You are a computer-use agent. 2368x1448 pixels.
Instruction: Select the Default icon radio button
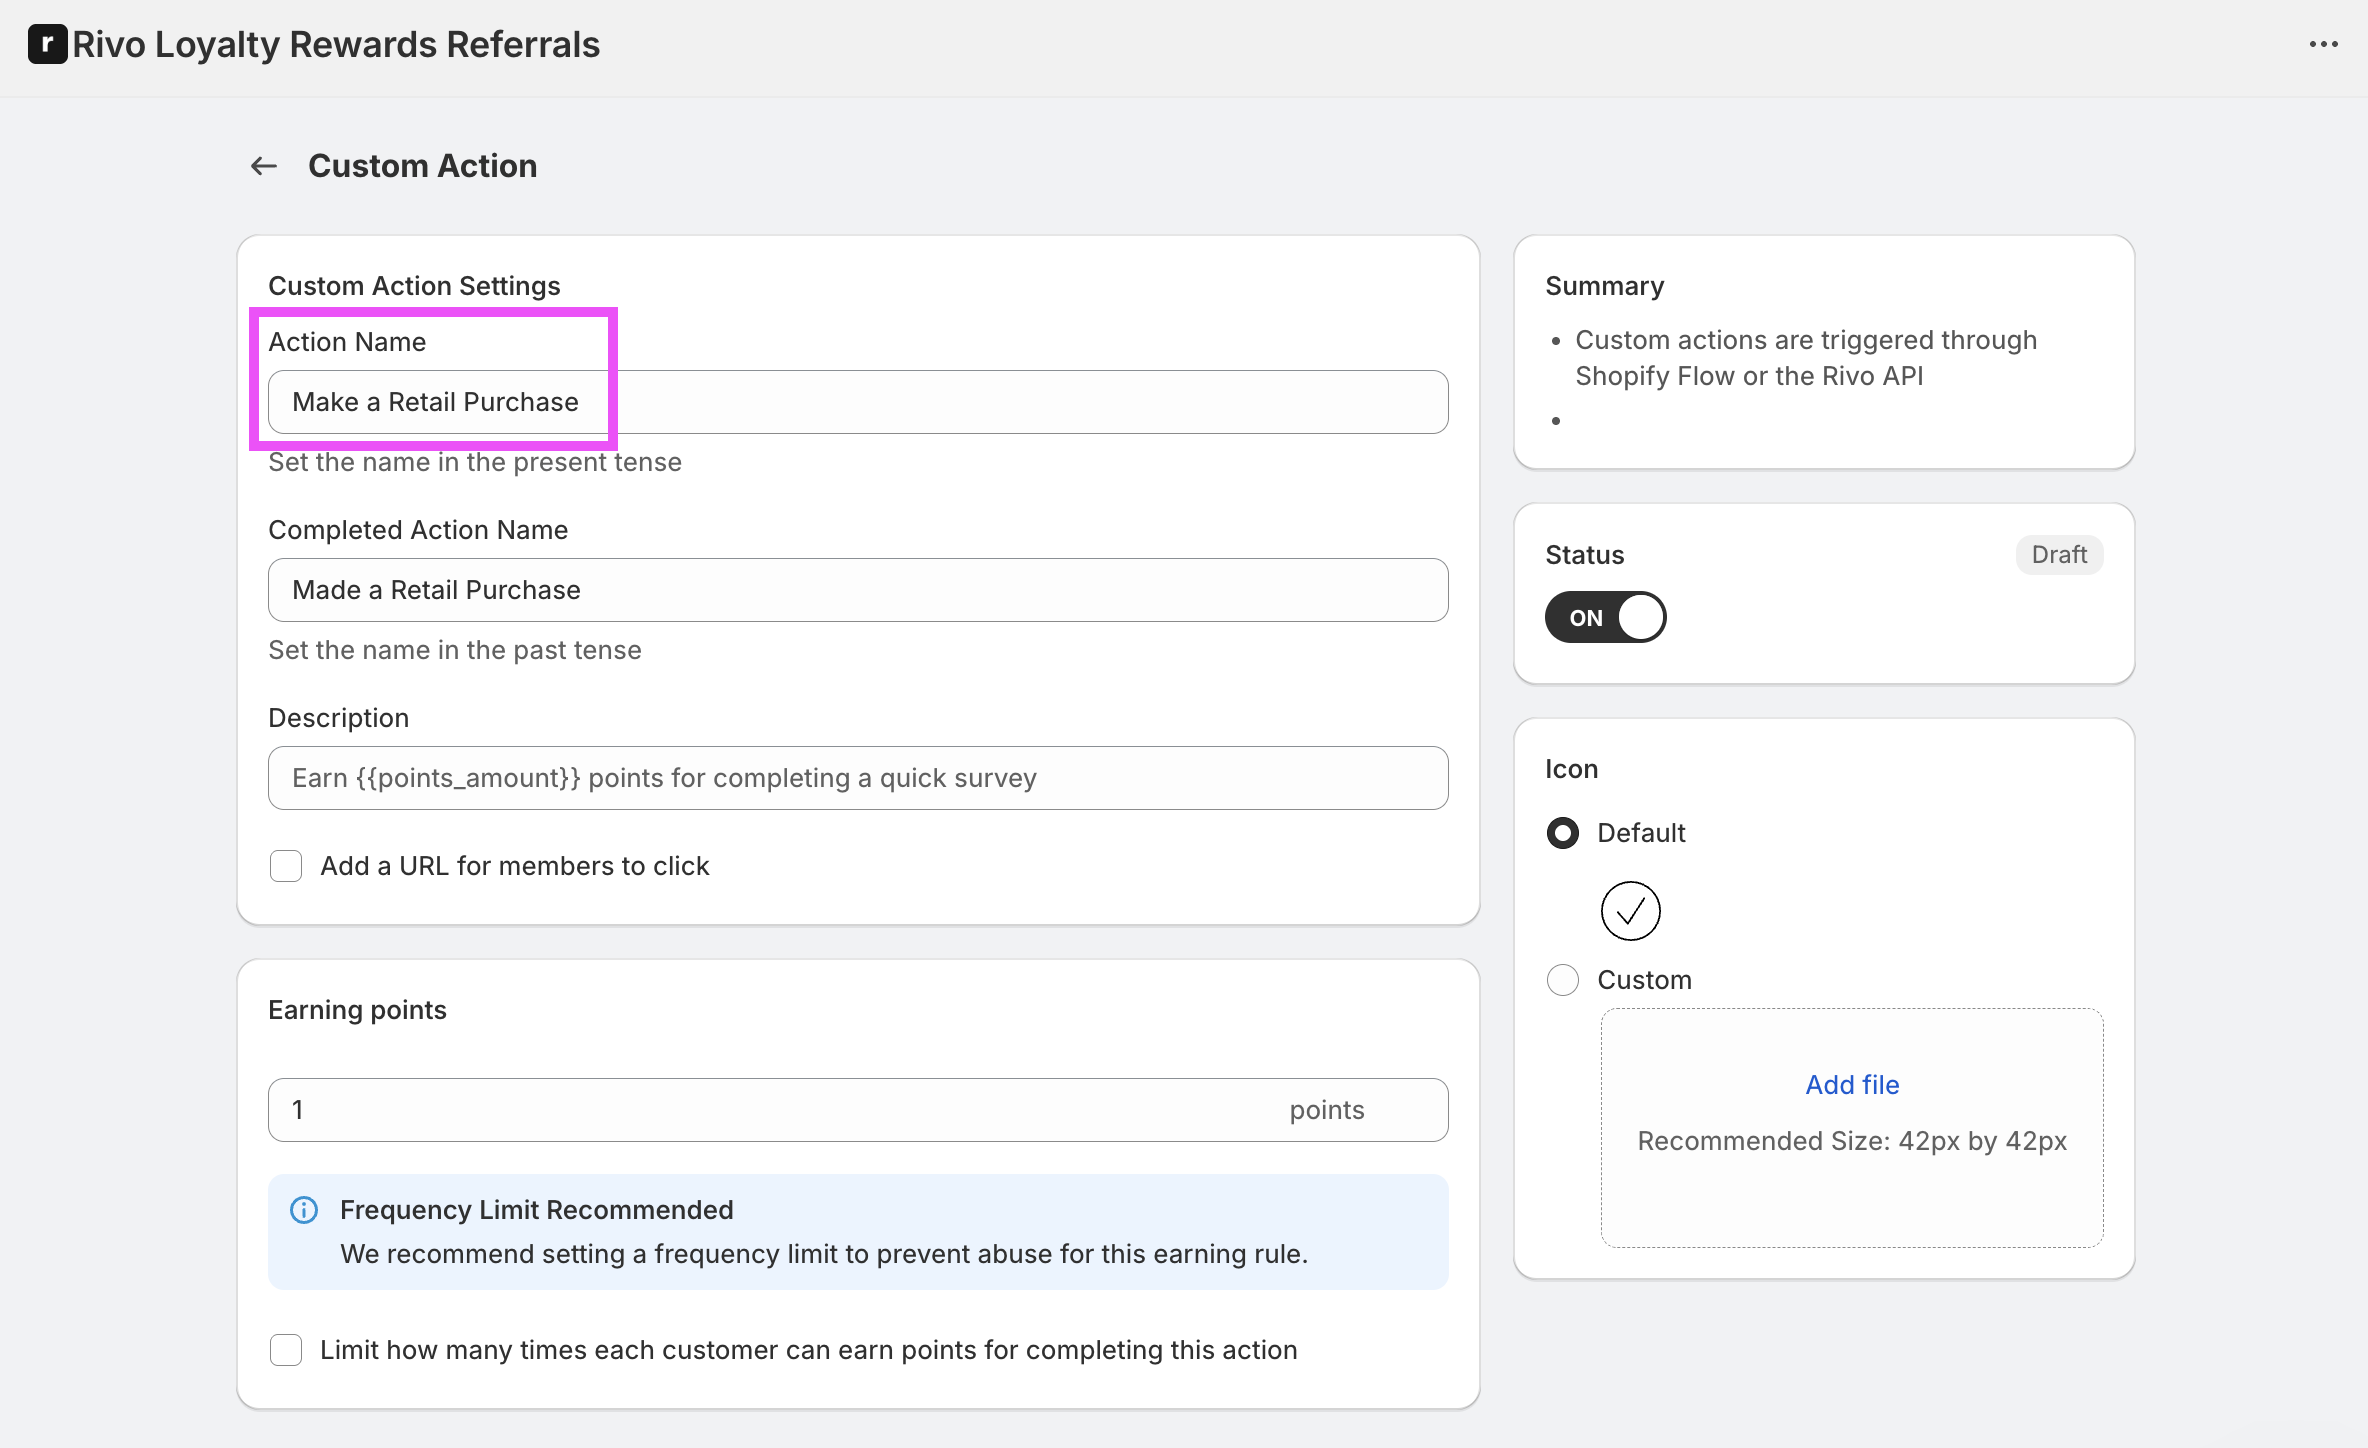1563,833
